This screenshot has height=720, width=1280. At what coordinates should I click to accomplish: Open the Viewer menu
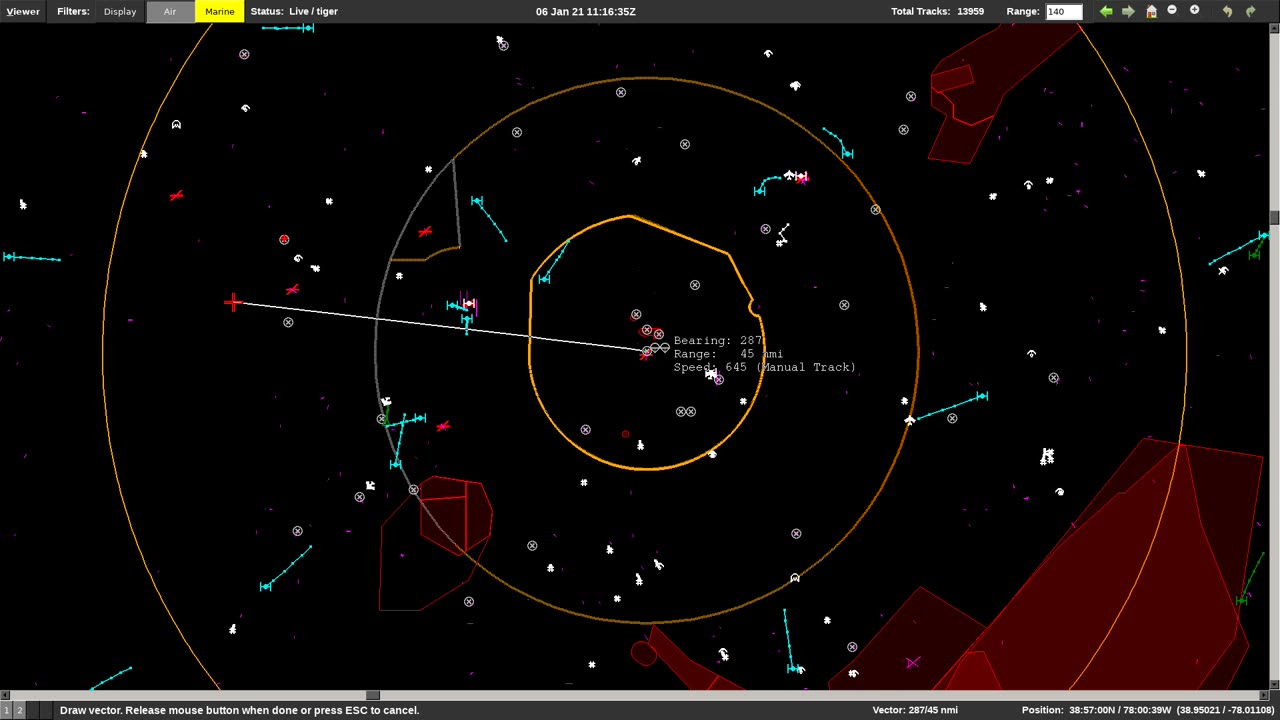click(23, 11)
